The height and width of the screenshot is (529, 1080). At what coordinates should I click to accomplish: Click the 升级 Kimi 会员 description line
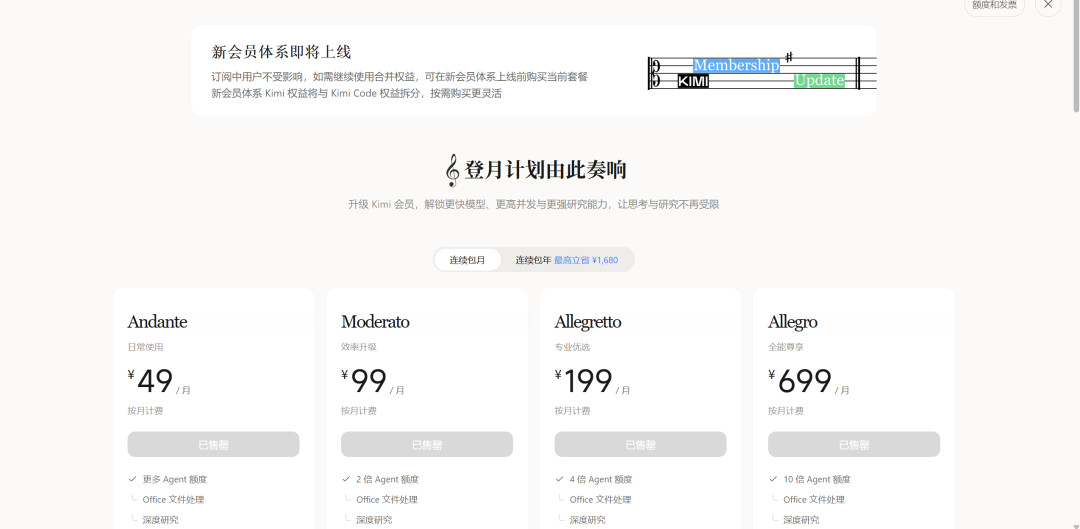click(x=534, y=205)
